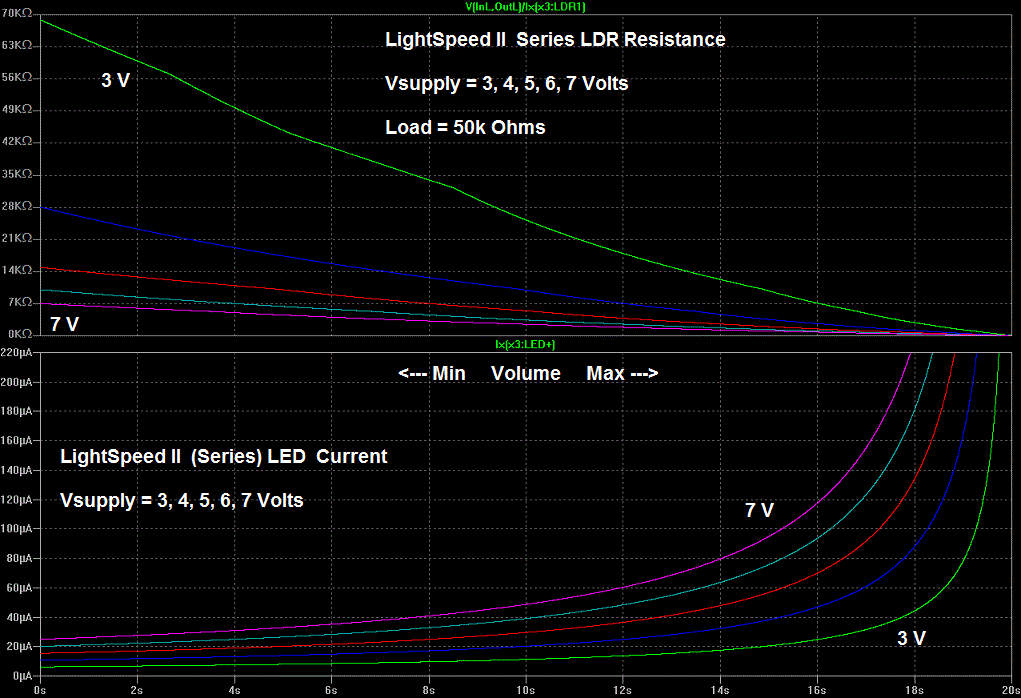This screenshot has height=698, width=1021.
Task: Click the 35KΩ y-axis tick label
Action: point(16,174)
